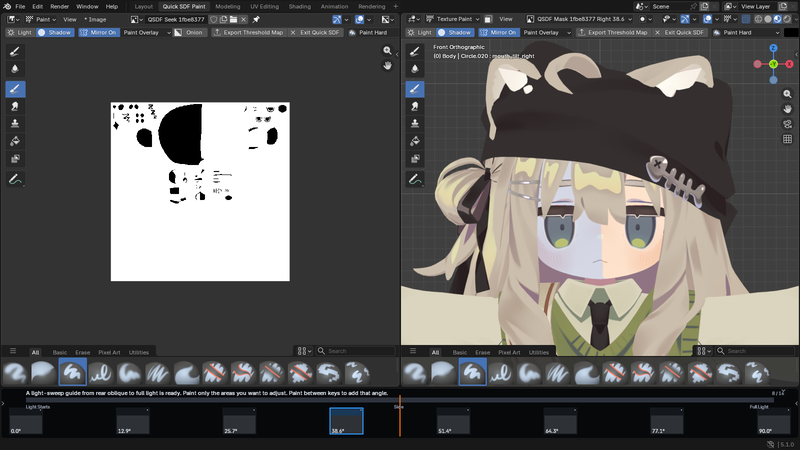Open the image editor type dropdown
The image size is (800, 450).
13,19
